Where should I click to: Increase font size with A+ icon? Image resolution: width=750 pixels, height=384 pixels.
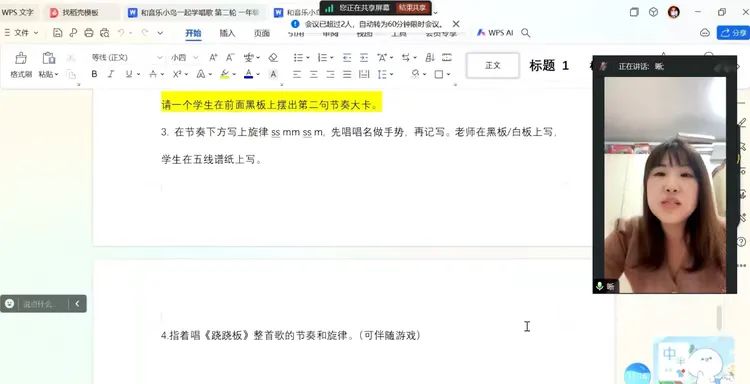click(x=213, y=57)
